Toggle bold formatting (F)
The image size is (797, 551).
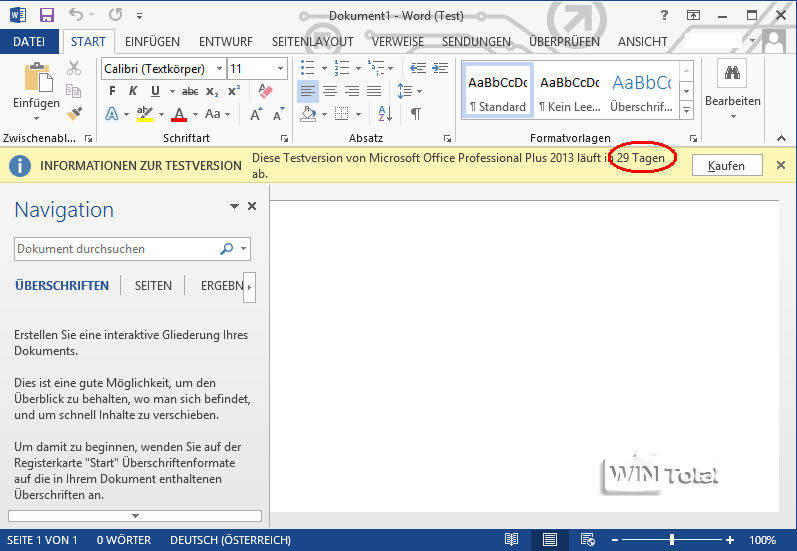pyautogui.click(x=112, y=91)
